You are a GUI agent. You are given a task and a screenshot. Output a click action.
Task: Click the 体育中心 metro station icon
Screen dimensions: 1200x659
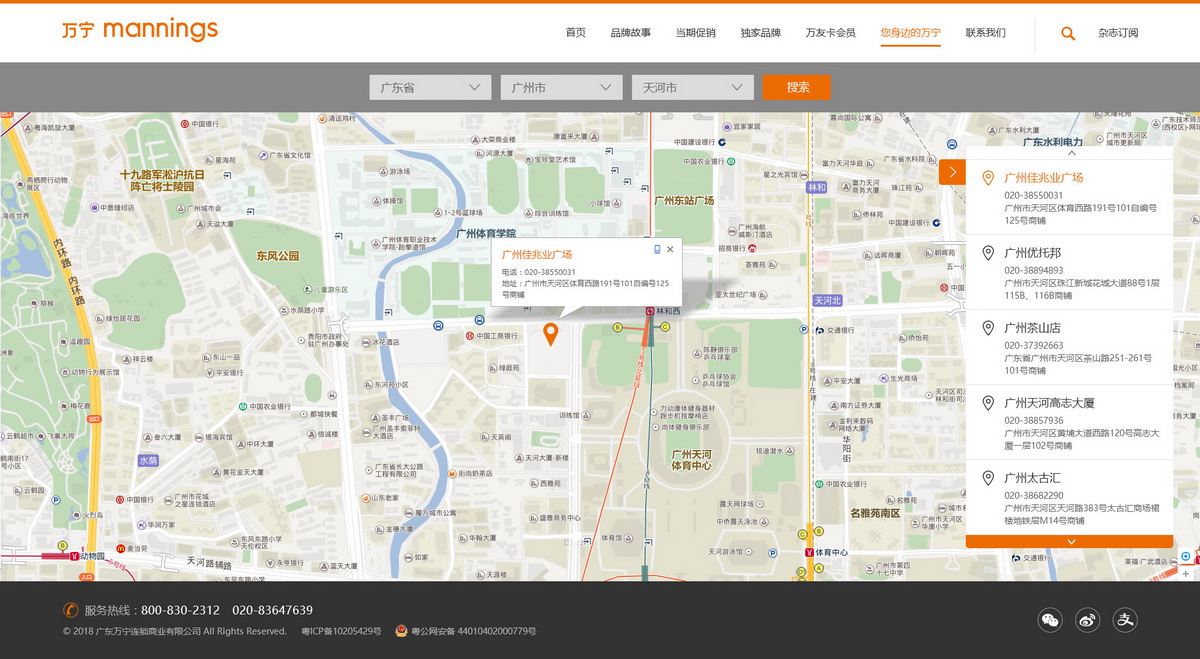(x=809, y=552)
